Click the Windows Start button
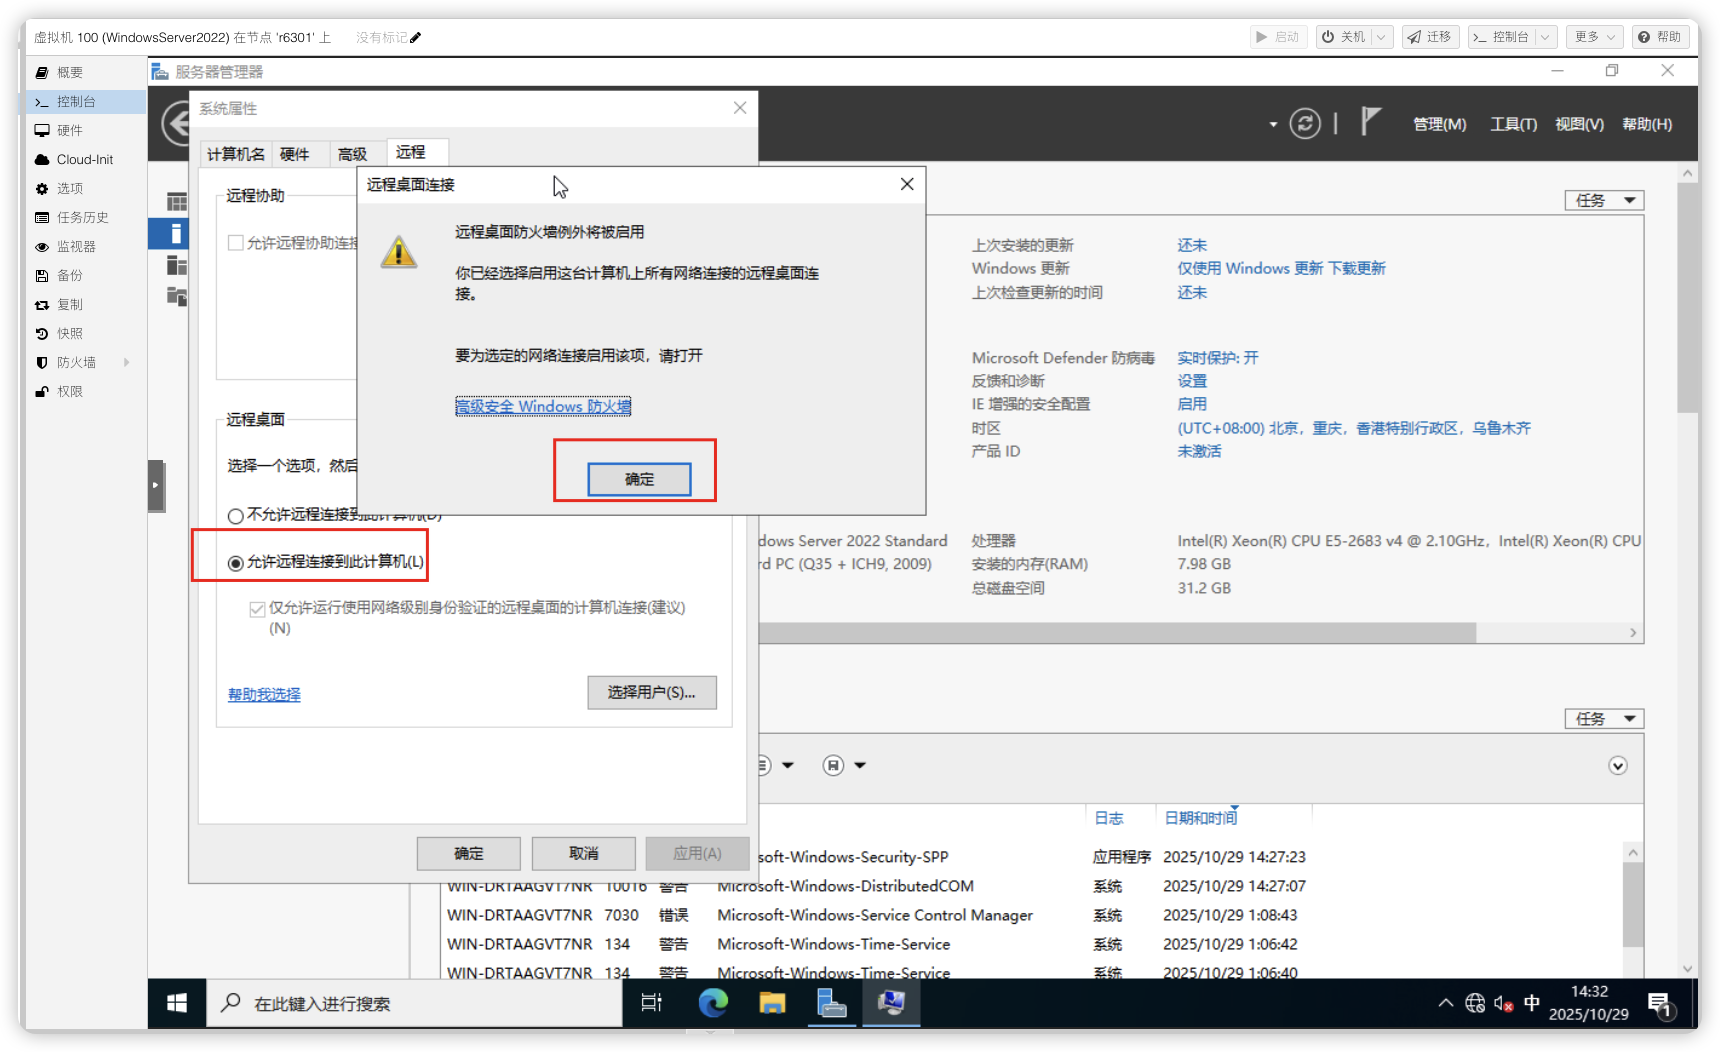This screenshot has height=1052, width=1720. (177, 1003)
